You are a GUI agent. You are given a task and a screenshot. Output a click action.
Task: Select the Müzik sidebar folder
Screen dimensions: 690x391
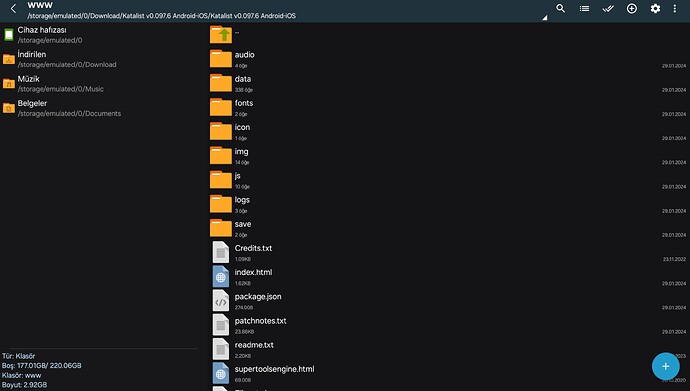[101, 84]
